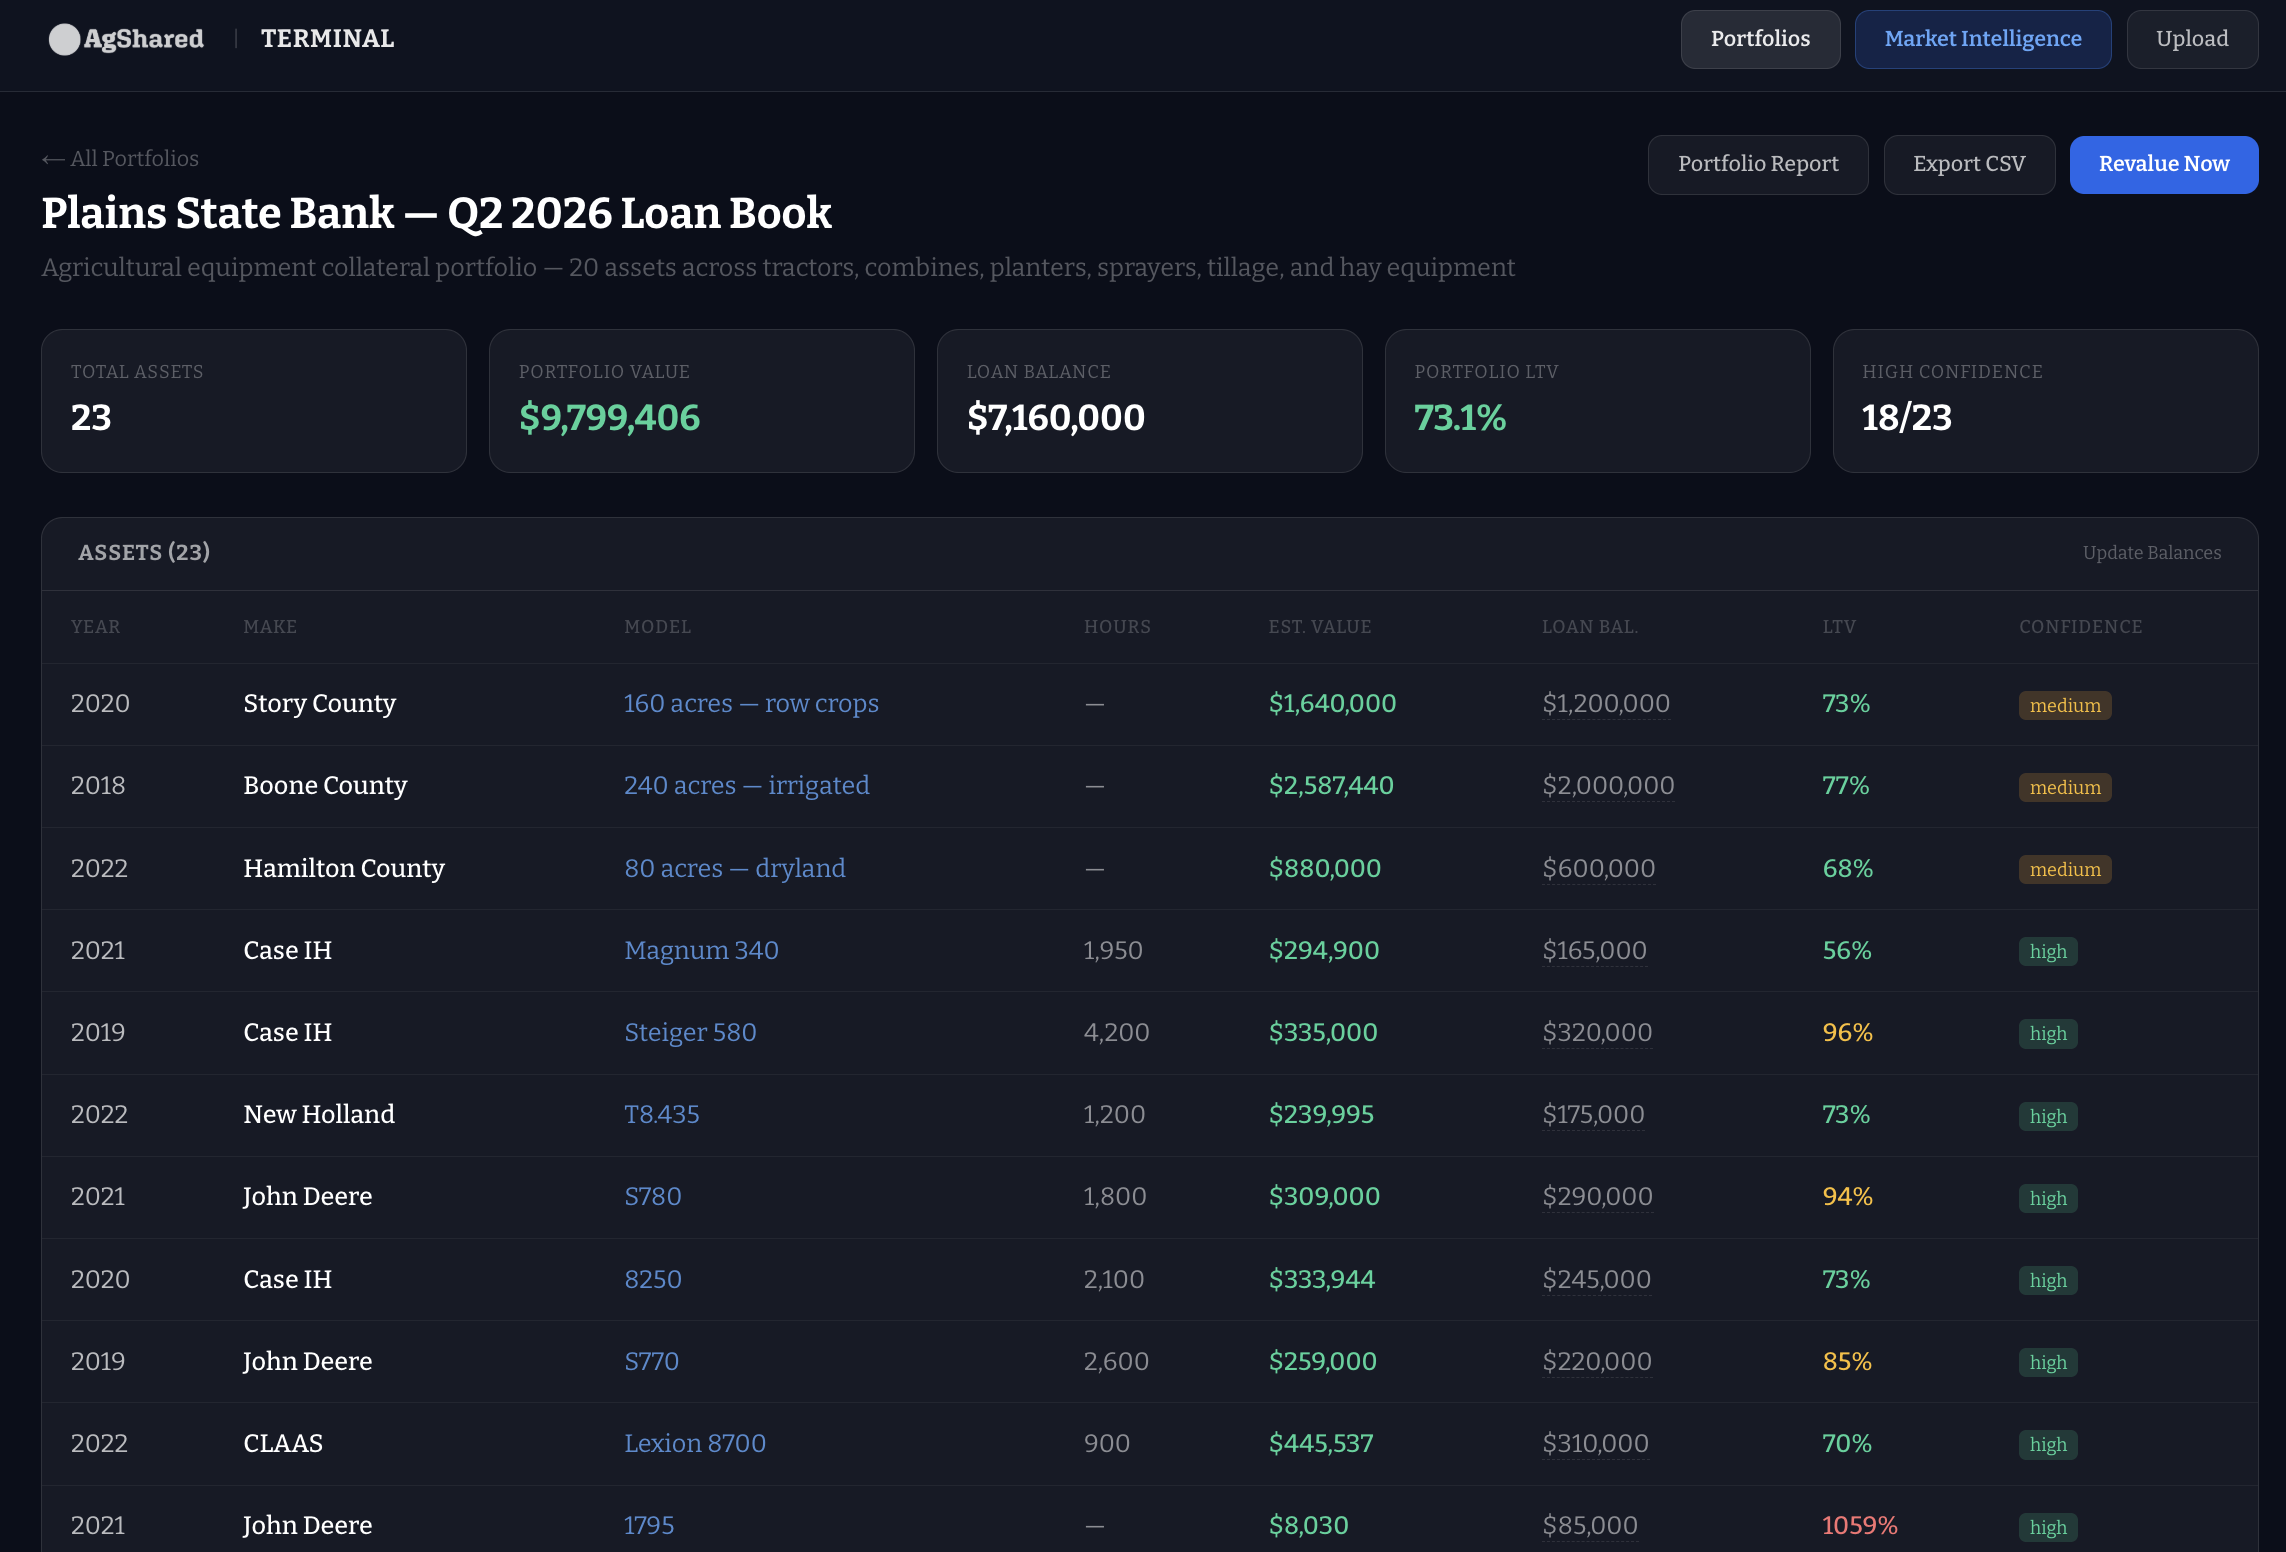Viewport: 2286px width, 1552px height.
Task: Click the MODEL column header
Action: coord(657,626)
